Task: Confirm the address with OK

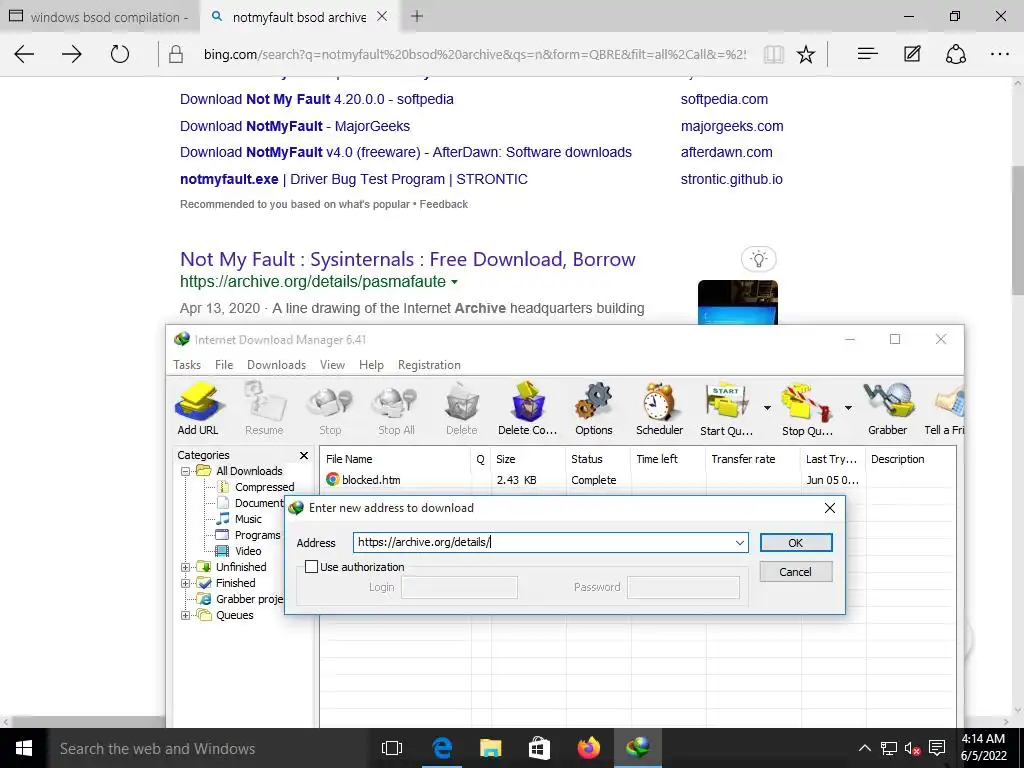Action: 795,543
